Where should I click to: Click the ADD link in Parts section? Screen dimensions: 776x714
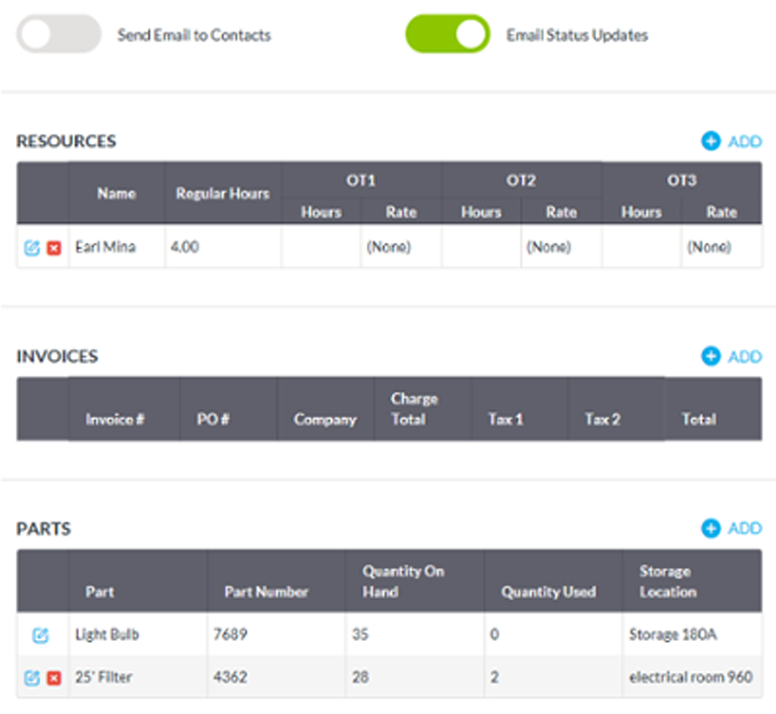click(x=745, y=528)
